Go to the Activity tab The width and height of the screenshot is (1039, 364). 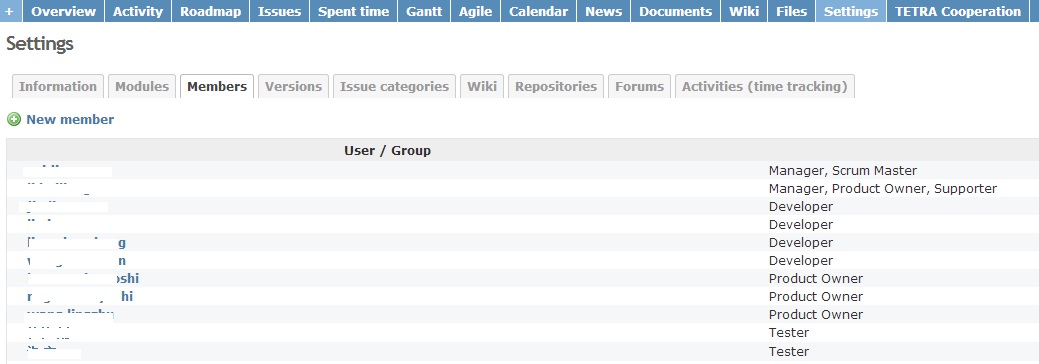point(138,11)
